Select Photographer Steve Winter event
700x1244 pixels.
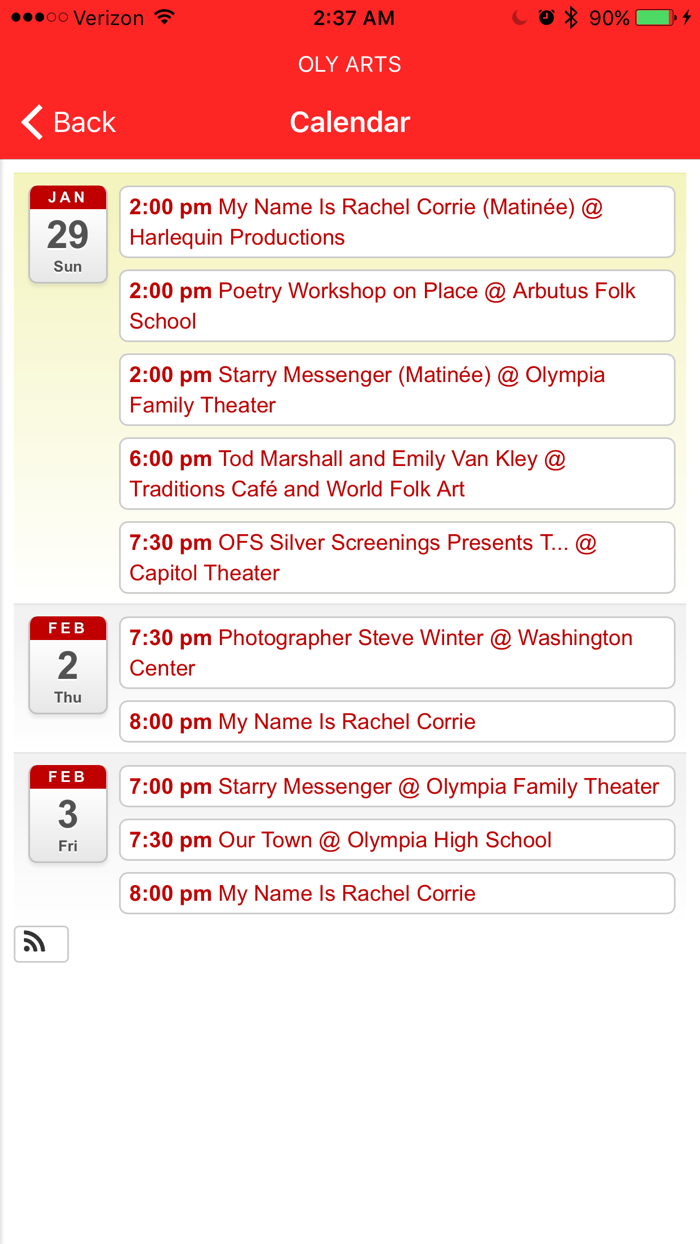coord(397,653)
